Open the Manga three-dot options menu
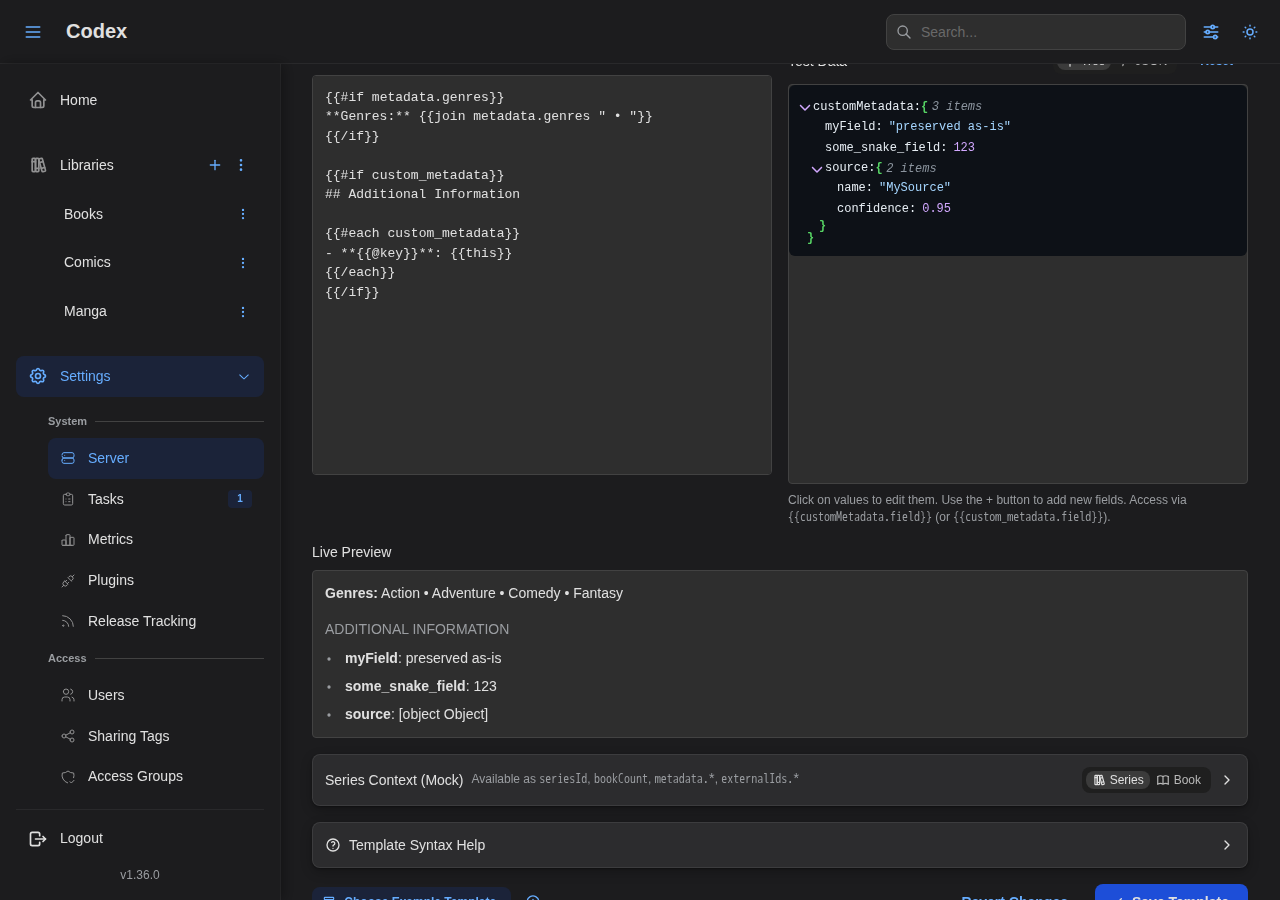The height and width of the screenshot is (900, 1280). pos(242,312)
